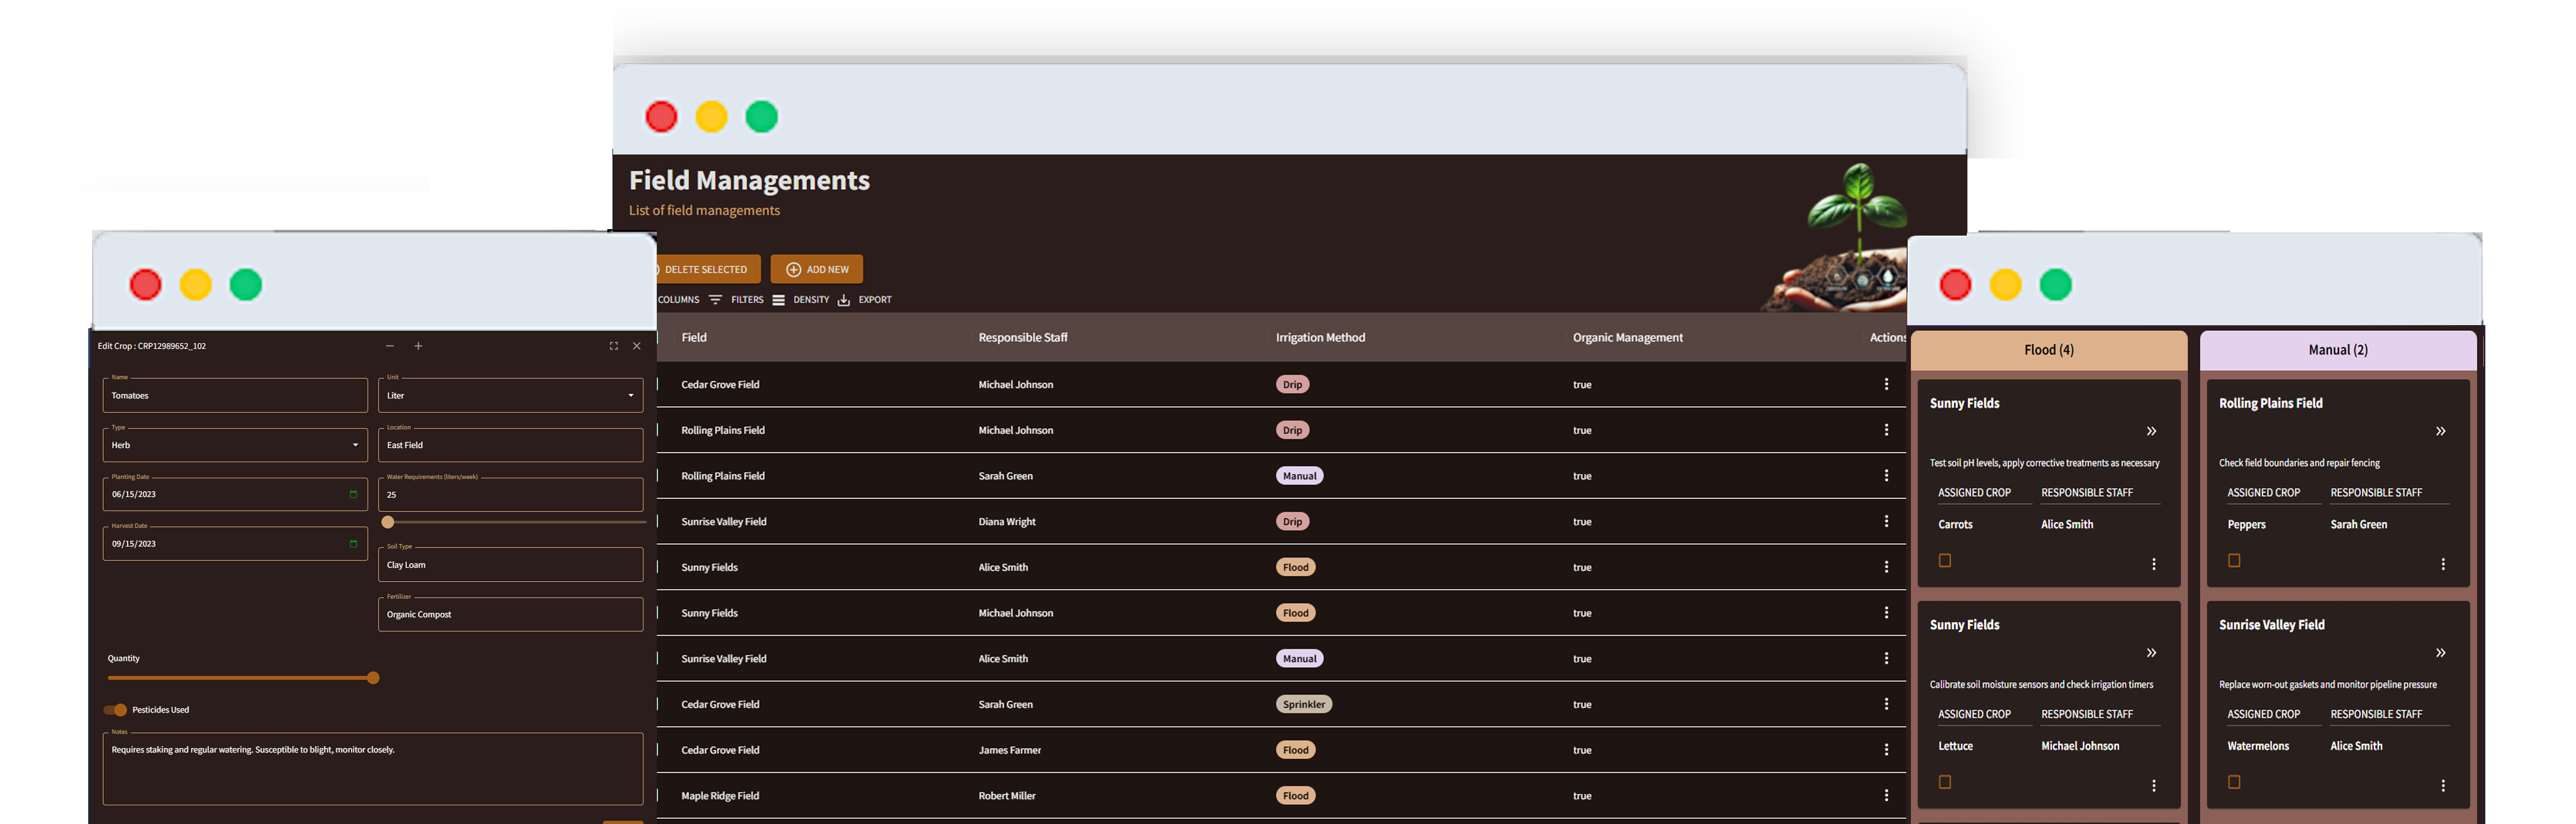Open the Unit dropdown showing Liter

pos(510,395)
